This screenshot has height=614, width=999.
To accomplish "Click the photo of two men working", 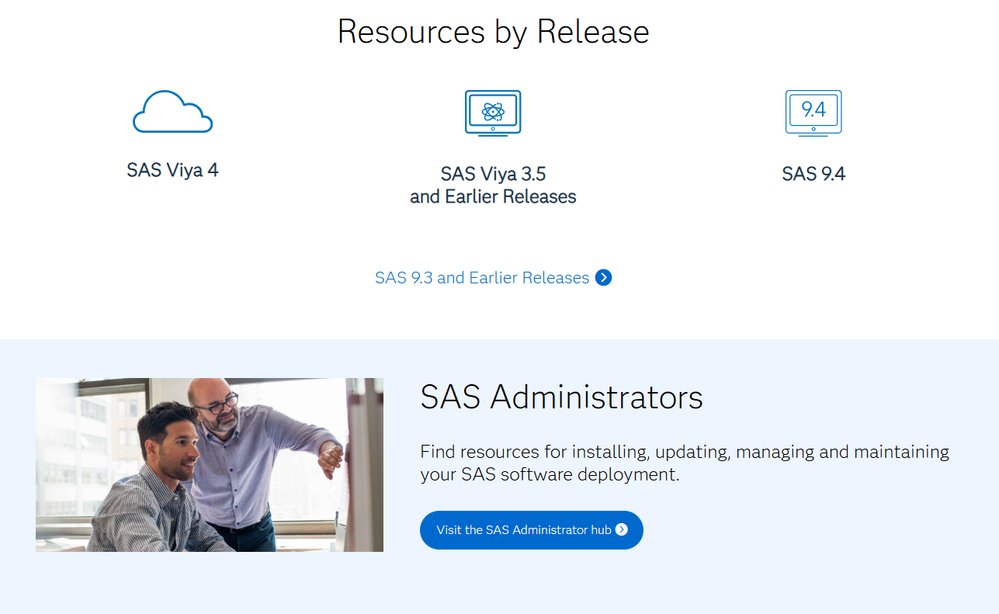I will (210, 465).
